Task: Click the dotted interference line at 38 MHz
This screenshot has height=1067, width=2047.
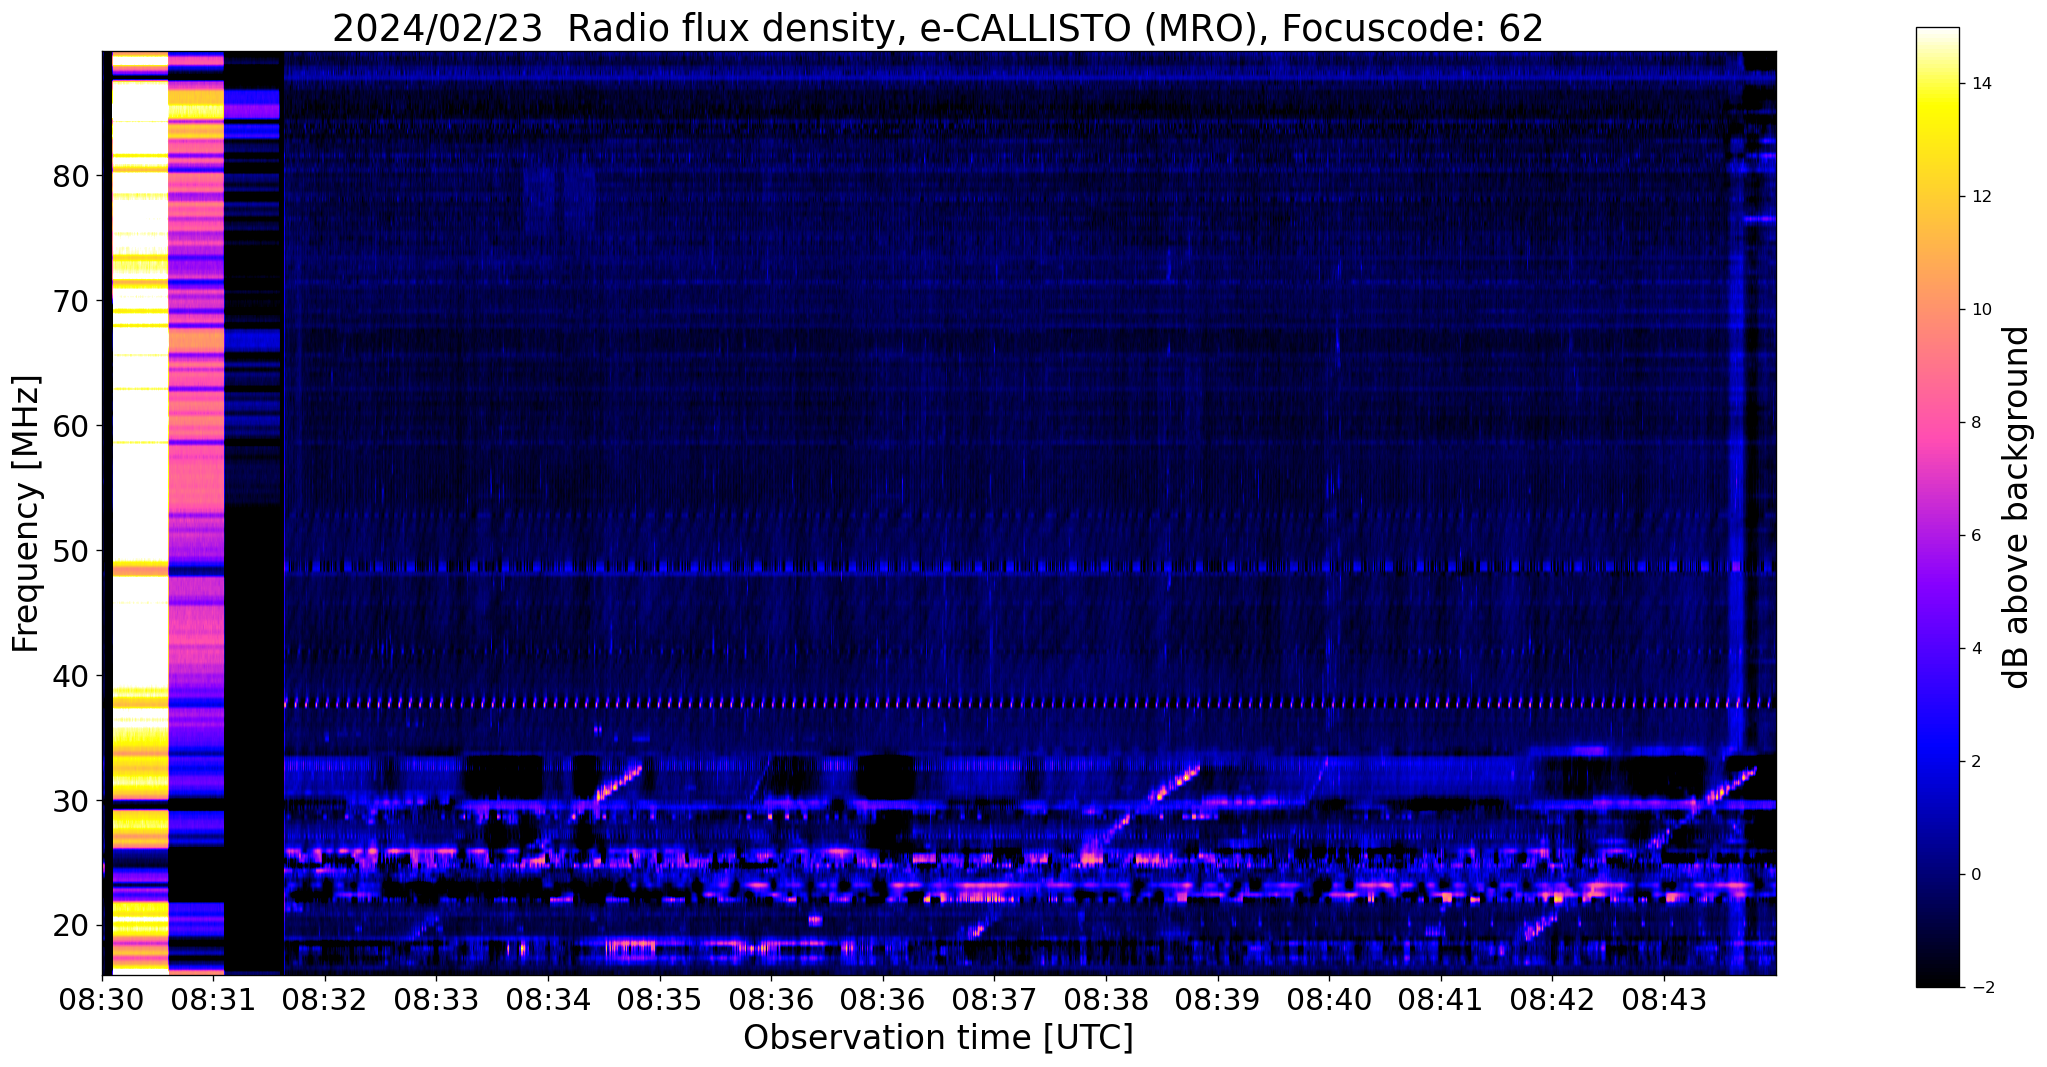Action: pos(1030,704)
